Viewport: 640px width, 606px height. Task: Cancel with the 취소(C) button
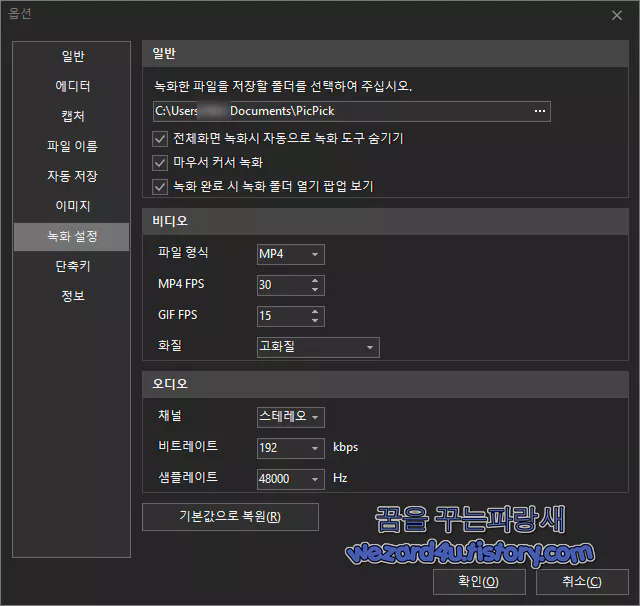[x=582, y=582]
